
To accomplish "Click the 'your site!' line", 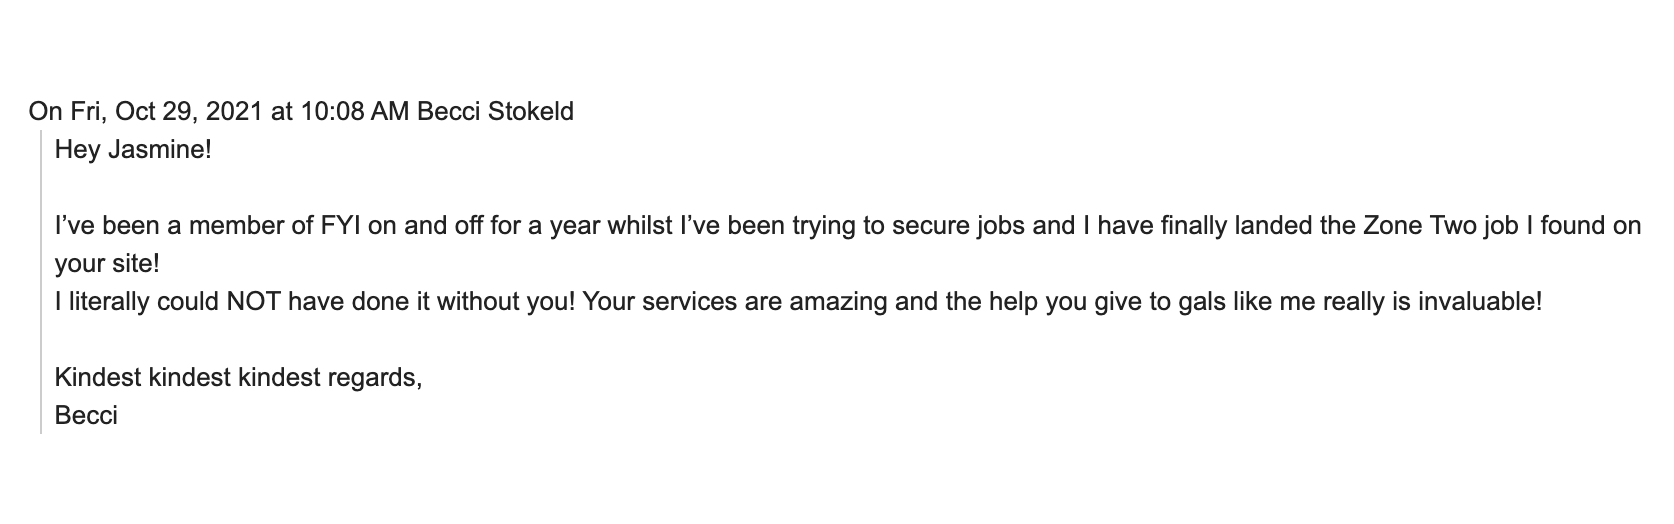I will (x=107, y=264).
